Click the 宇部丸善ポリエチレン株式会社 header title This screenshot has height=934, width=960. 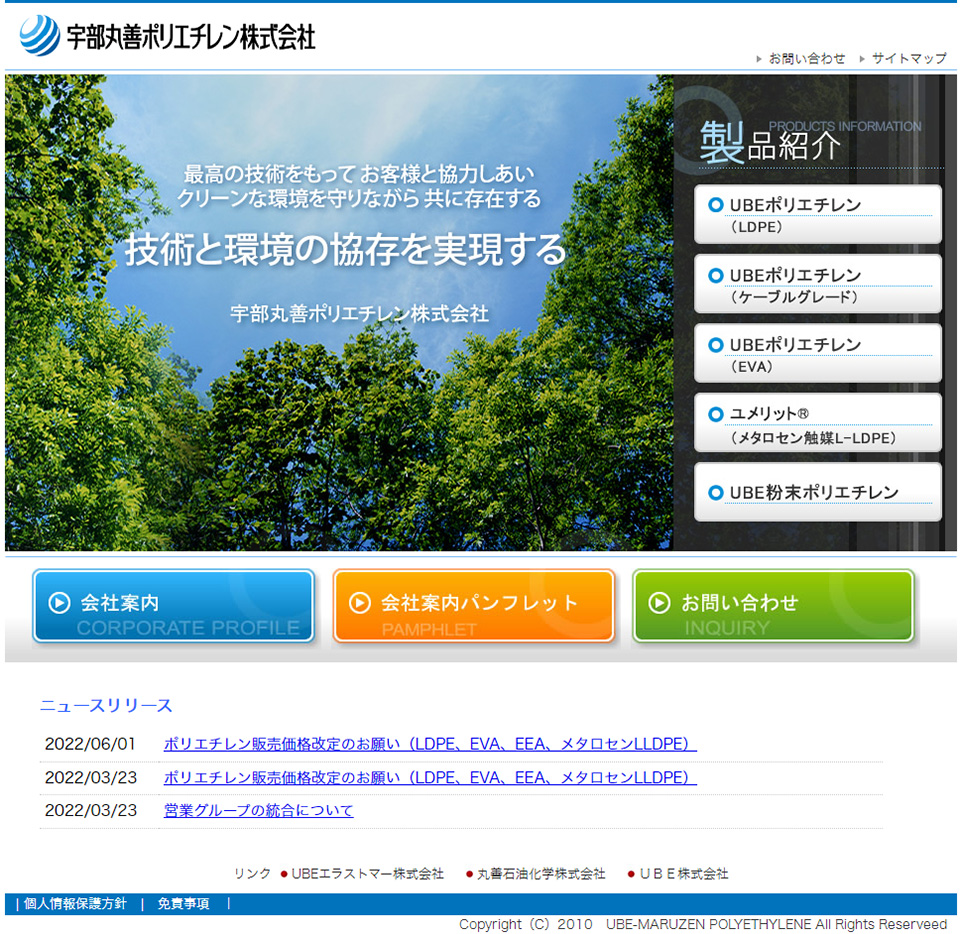[190, 37]
